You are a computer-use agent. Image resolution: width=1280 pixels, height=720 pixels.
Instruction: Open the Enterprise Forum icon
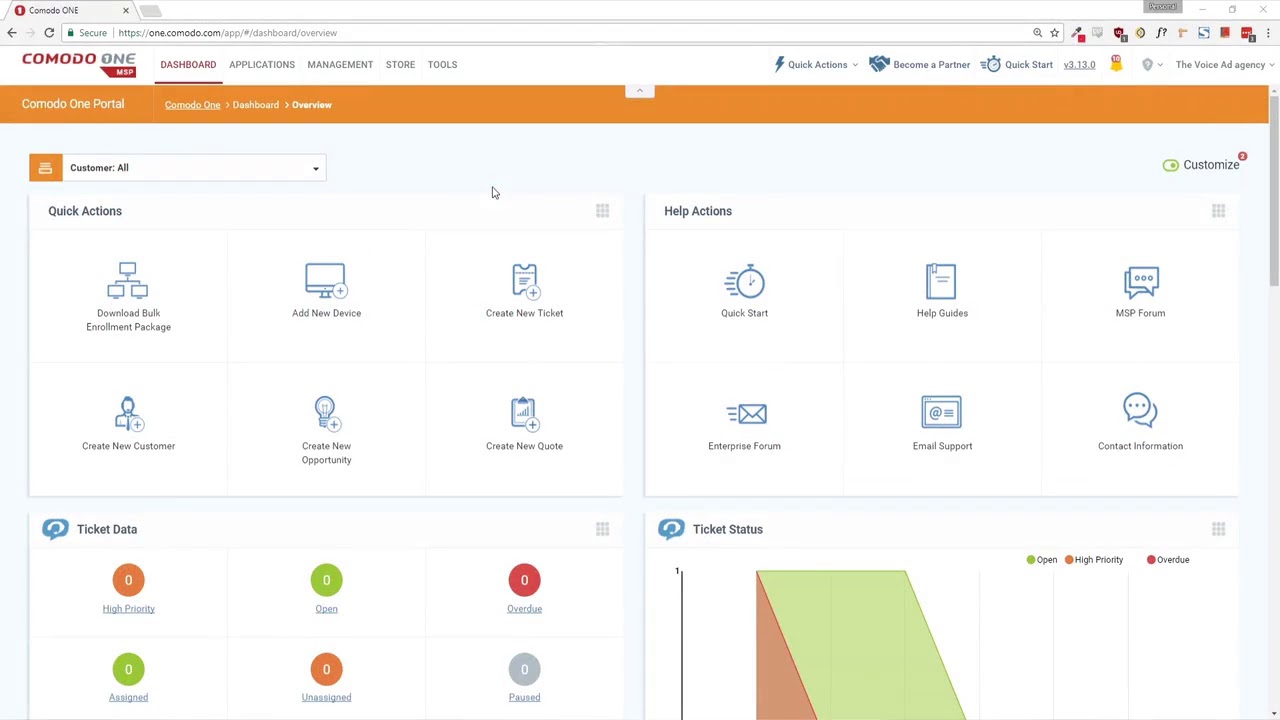(745, 413)
